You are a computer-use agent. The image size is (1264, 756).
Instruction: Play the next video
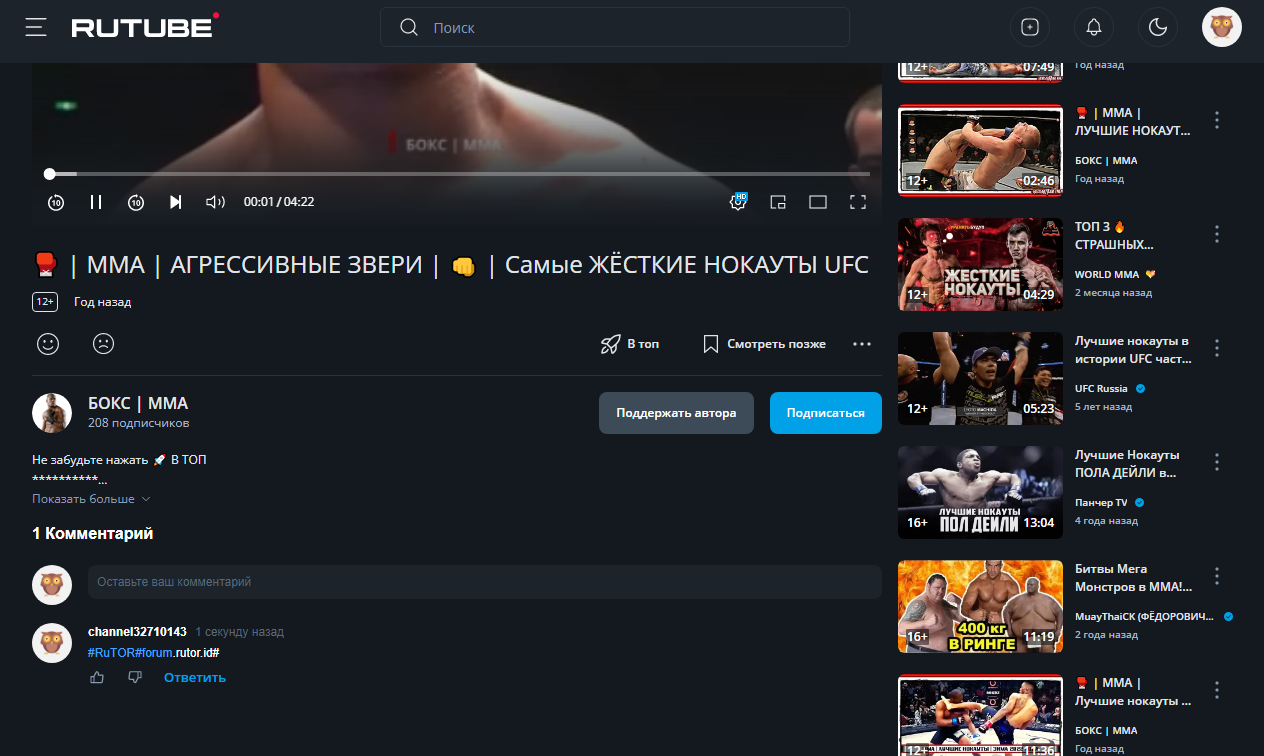coord(176,202)
